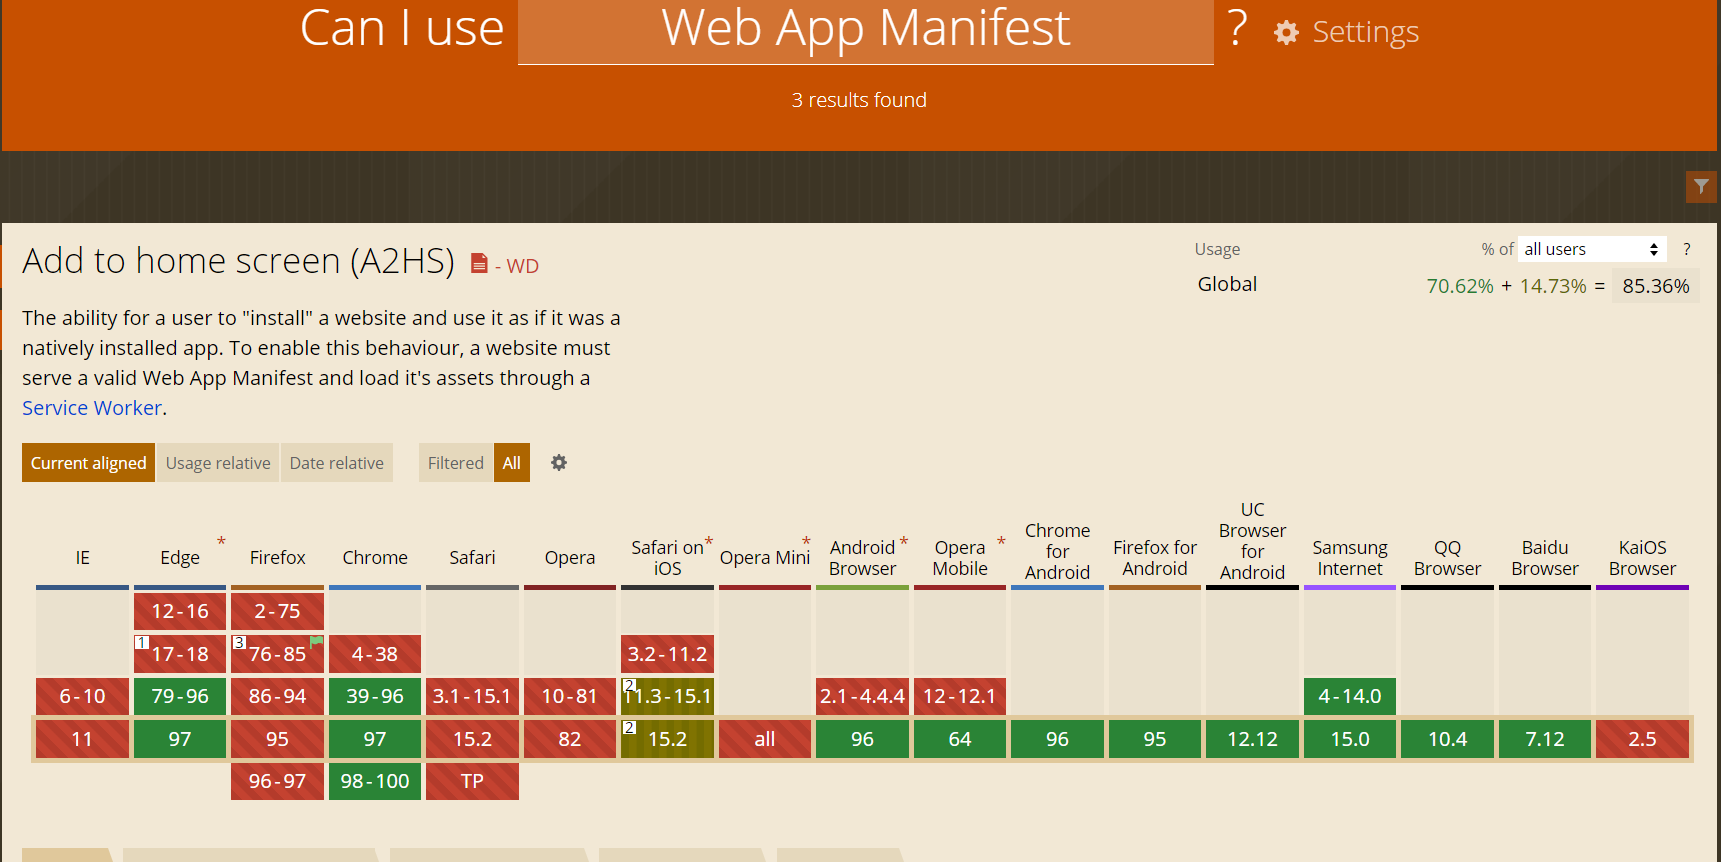Select Opera 10-81 support cell
The image size is (1721, 862).
pos(570,696)
